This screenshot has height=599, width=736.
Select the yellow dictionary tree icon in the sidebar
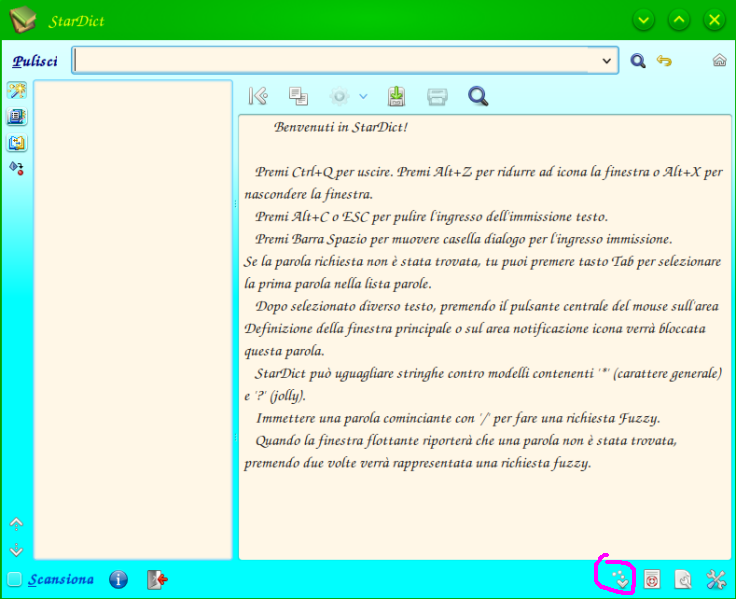click(x=17, y=143)
